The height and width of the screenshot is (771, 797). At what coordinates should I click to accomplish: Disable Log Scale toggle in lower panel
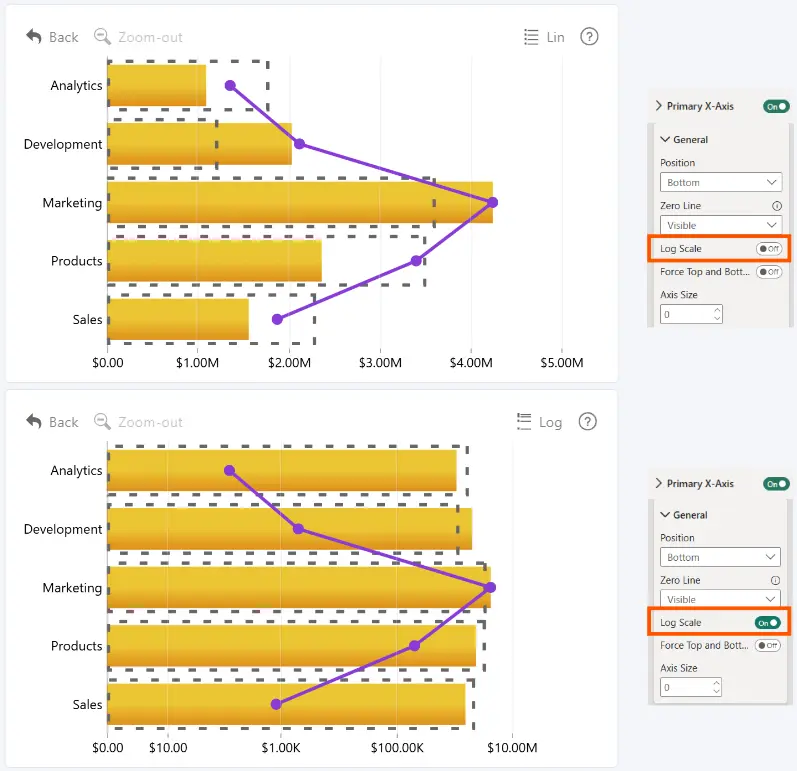click(768, 623)
